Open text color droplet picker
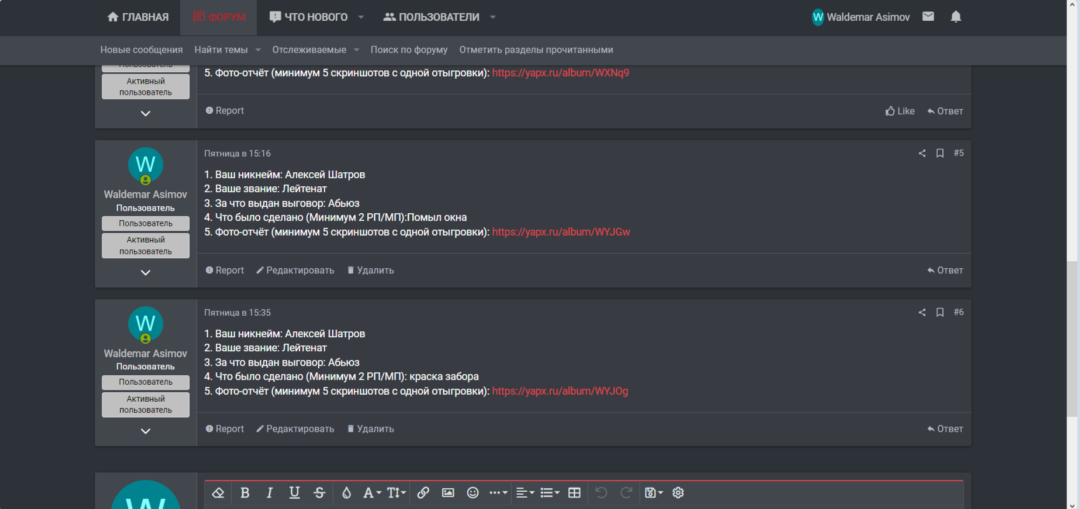This screenshot has height=509, width=1080. point(346,492)
